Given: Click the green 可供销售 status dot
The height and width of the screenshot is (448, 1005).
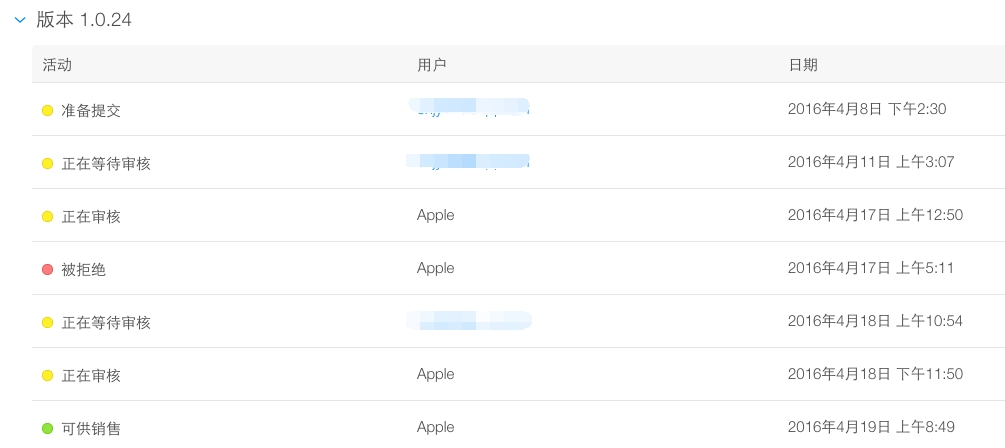Looking at the screenshot, I should [x=47, y=428].
